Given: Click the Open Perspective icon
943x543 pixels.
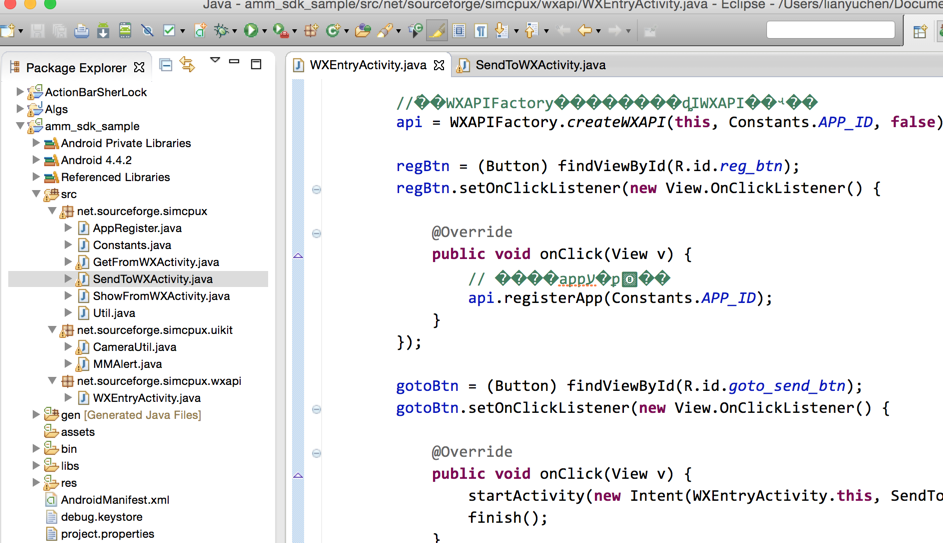Looking at the screenshot, I should click(920, 31).
